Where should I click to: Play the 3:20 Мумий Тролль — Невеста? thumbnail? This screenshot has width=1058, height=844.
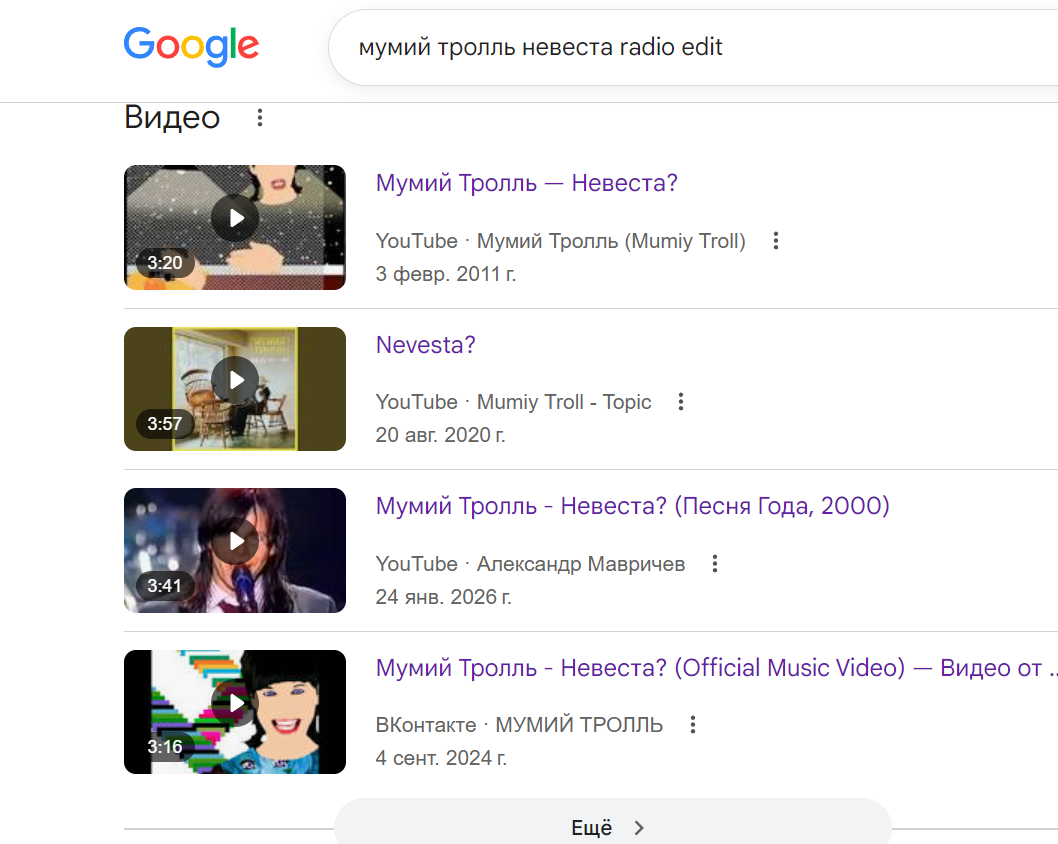point(235,227)
